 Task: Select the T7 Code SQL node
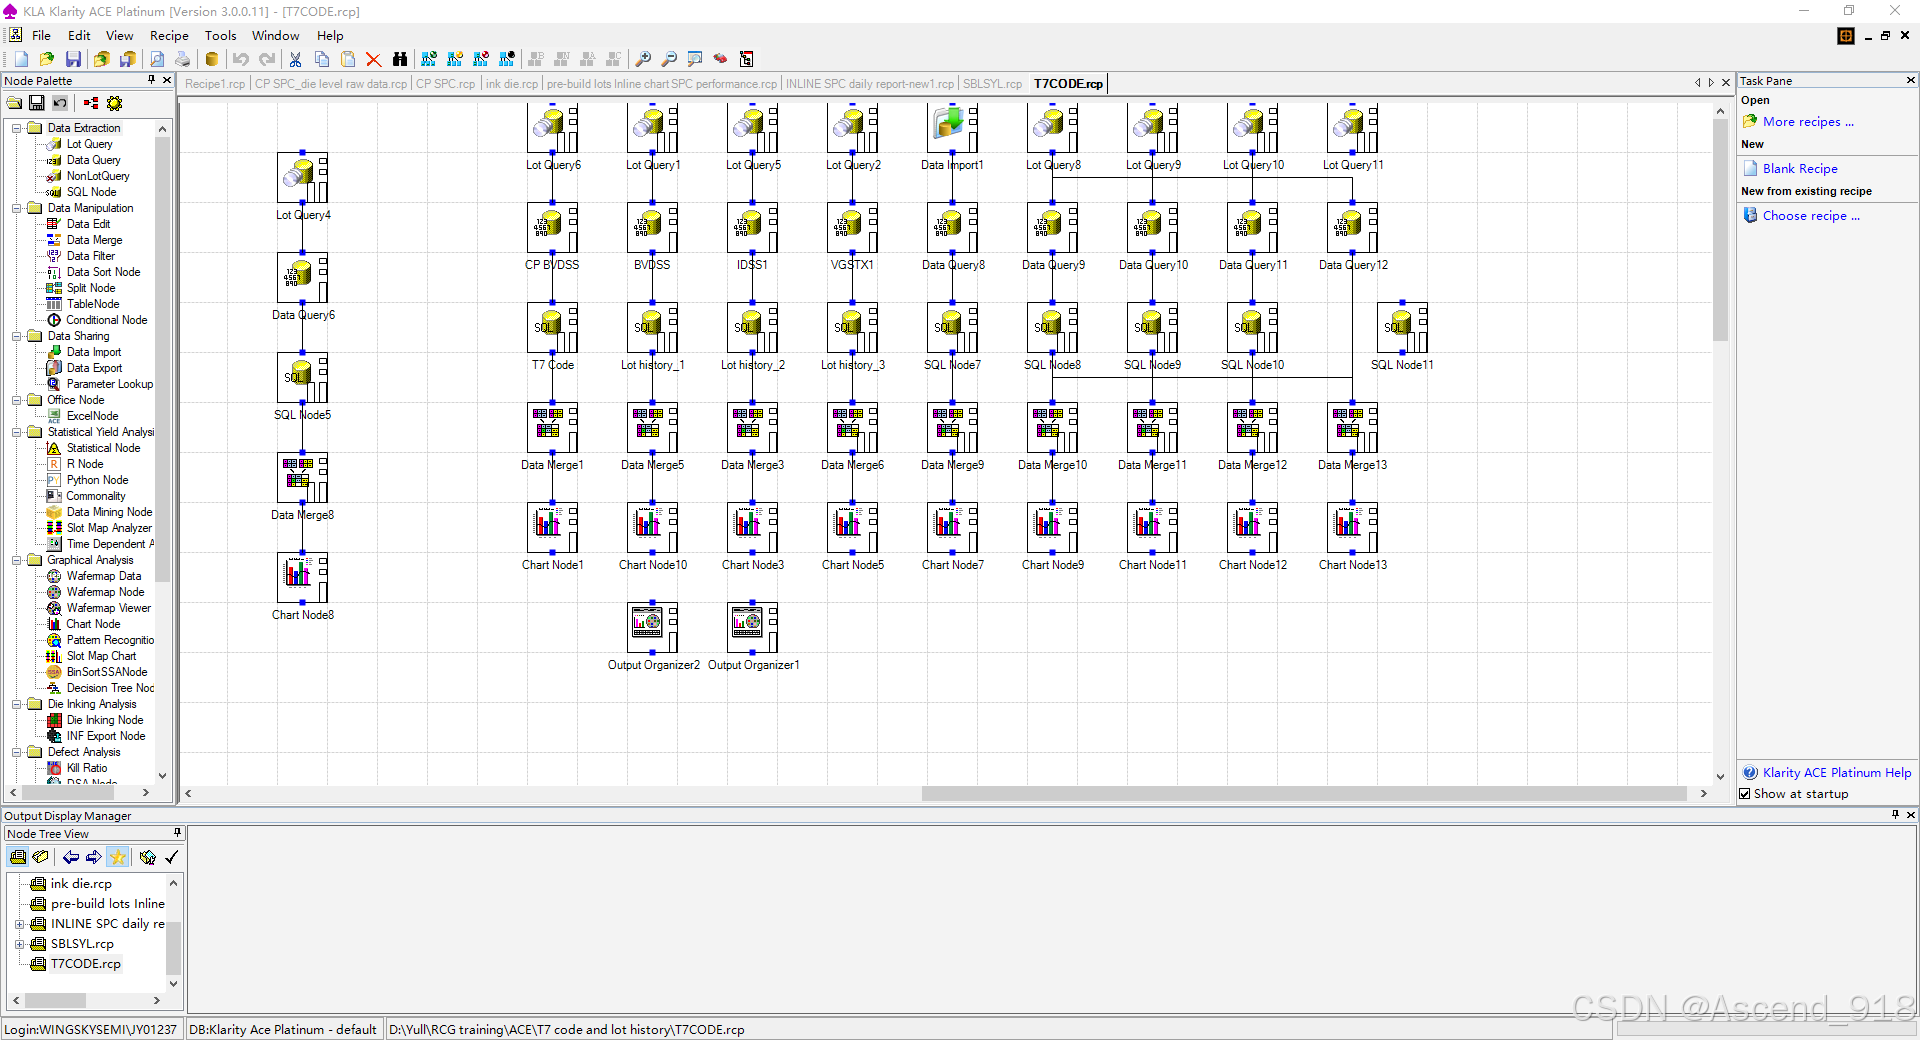tap(552, 328)
